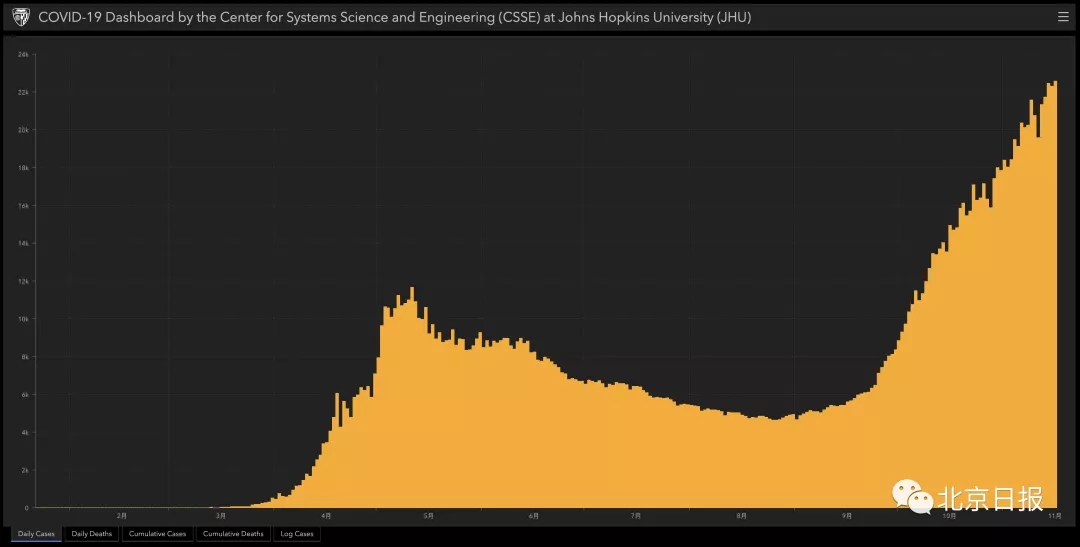Open the hamburger menu in the header
Screen dimensions: 1080x547
click(x=1063, y=17)
